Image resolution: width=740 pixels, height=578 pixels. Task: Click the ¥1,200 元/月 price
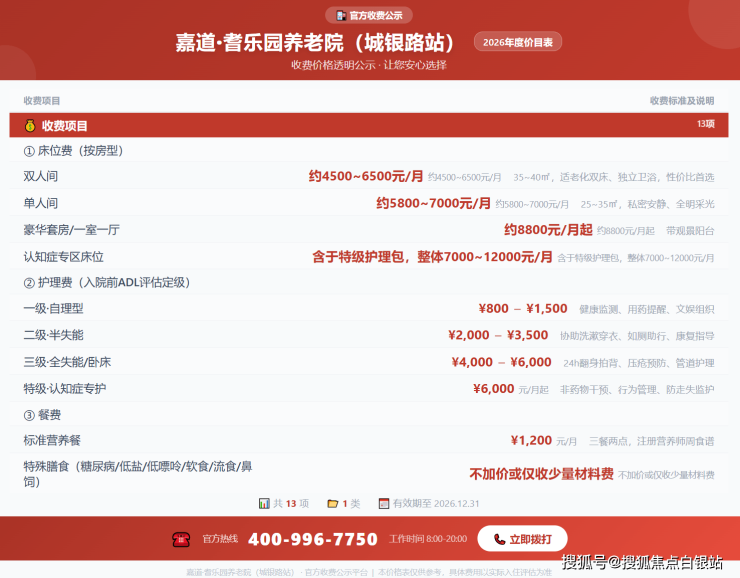point(544,441)
